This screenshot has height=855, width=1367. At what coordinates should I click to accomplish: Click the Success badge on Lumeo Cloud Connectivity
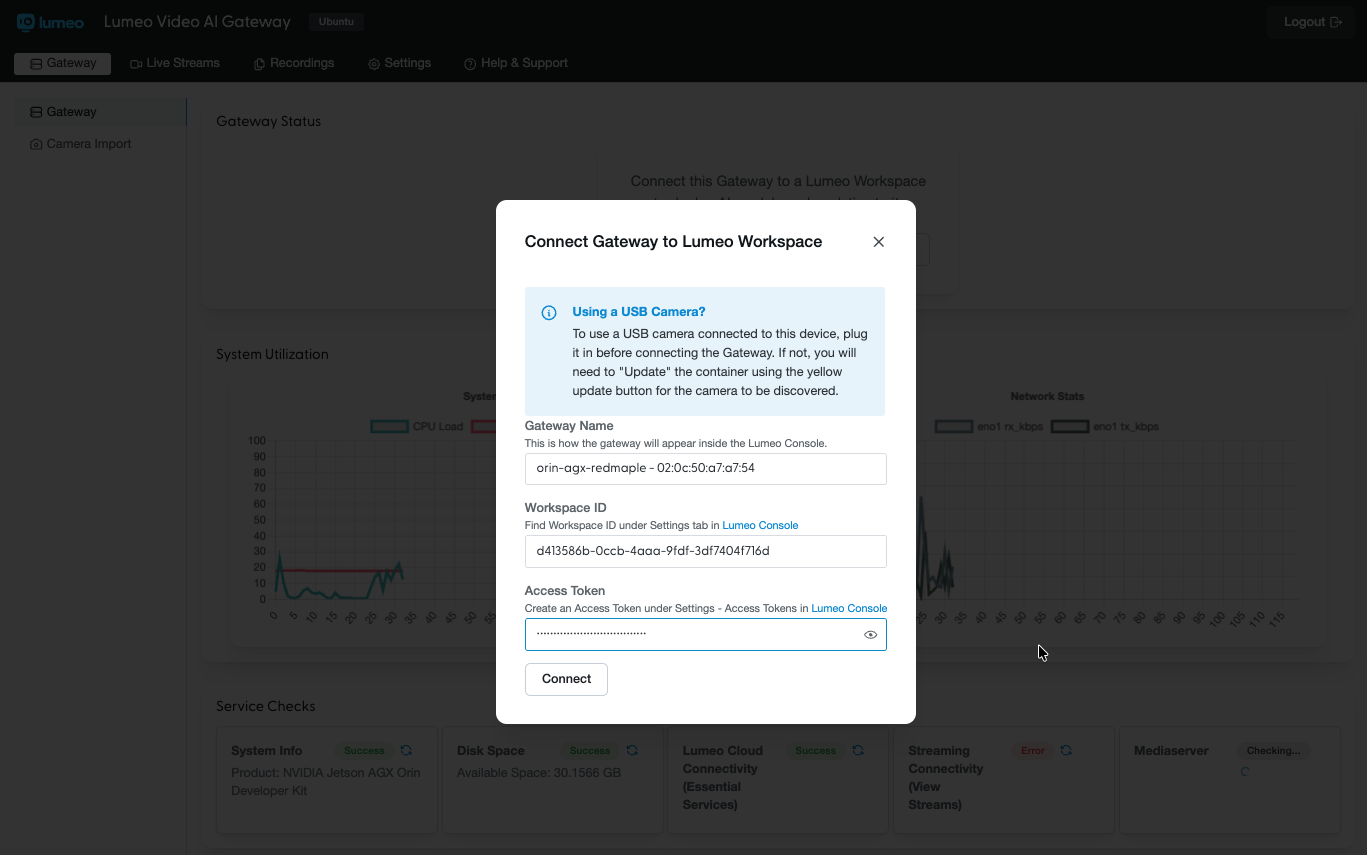click(x=816, y=751)
